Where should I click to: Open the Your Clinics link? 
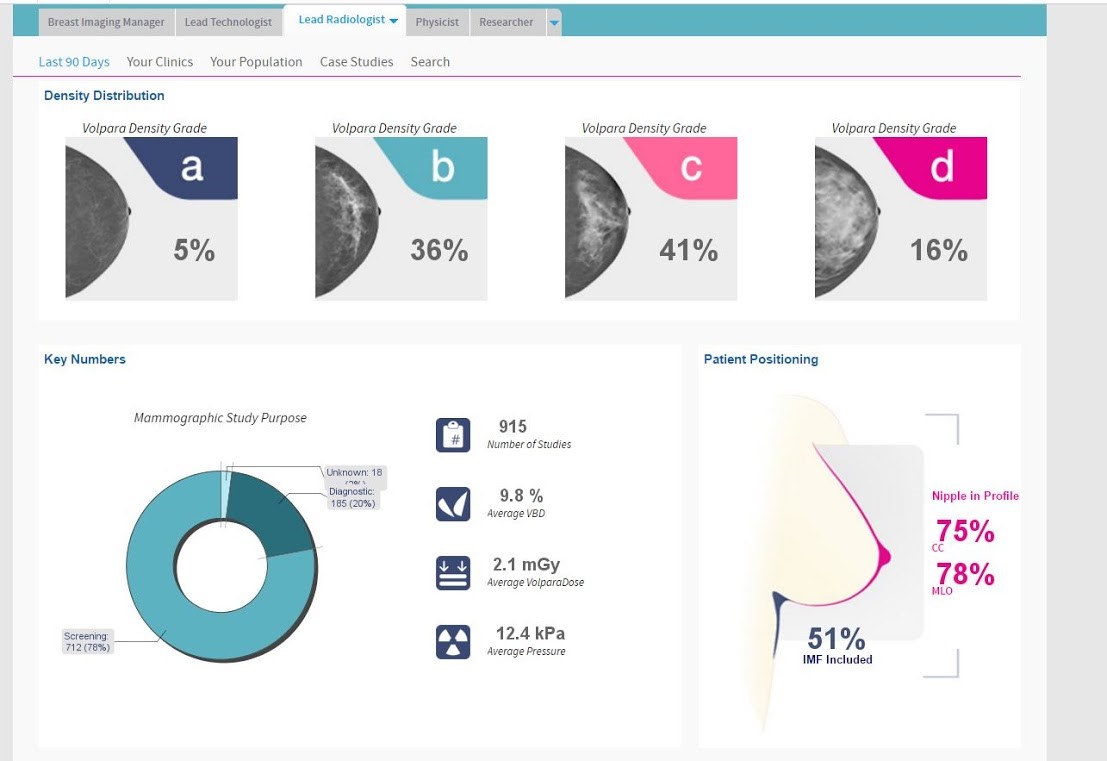pyautogui.click(x=160, y=62)
